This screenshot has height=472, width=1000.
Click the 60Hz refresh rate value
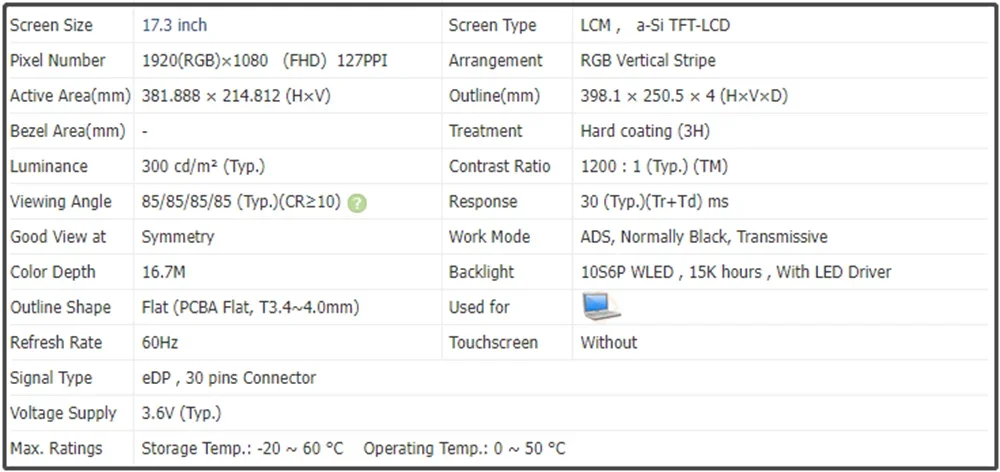pyautogui.click(x=160, y=342)
